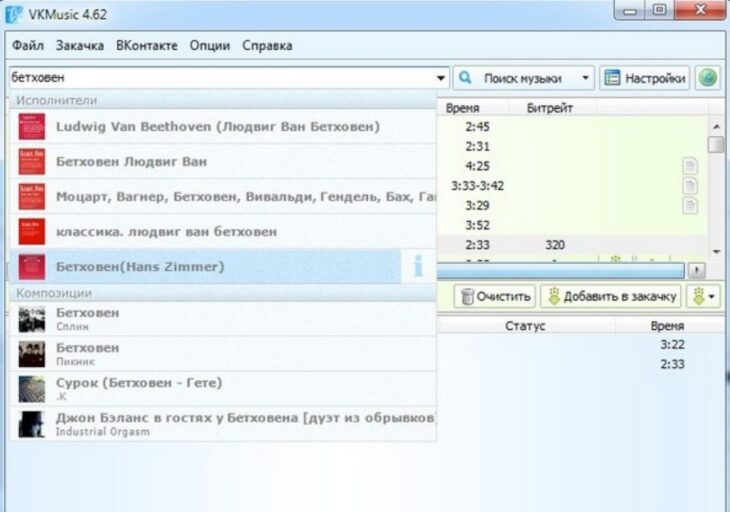The width and height of the screenshot is (730, 512).
Task: Click the globe icon button next to Настройки
Action: pyautogui.click(x=707, y=78)
